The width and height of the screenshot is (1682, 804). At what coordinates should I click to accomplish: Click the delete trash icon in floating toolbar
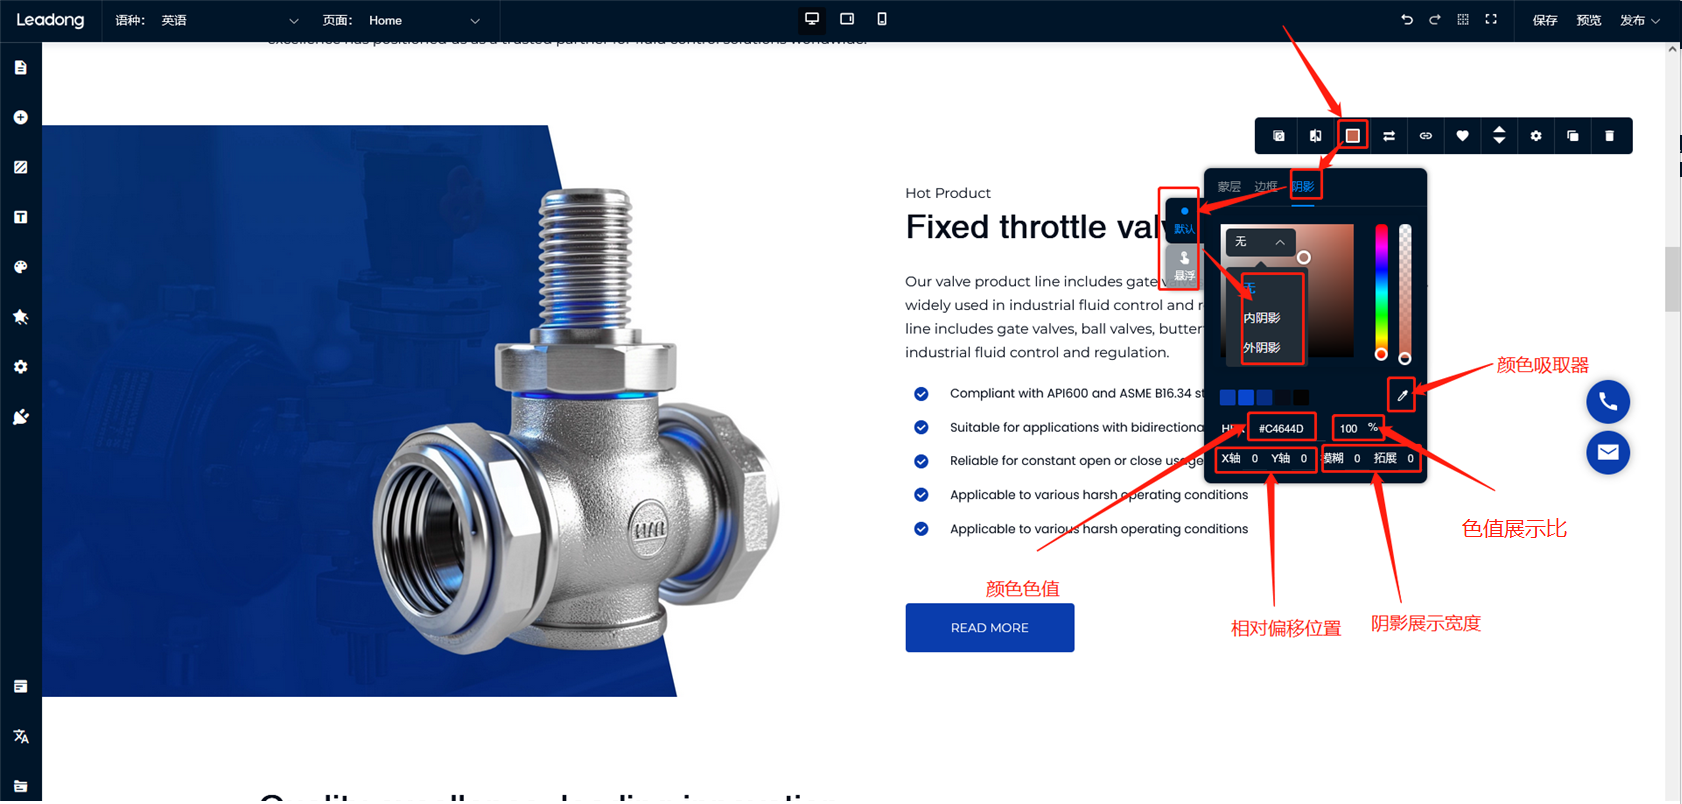click(x=1609, y=136)
